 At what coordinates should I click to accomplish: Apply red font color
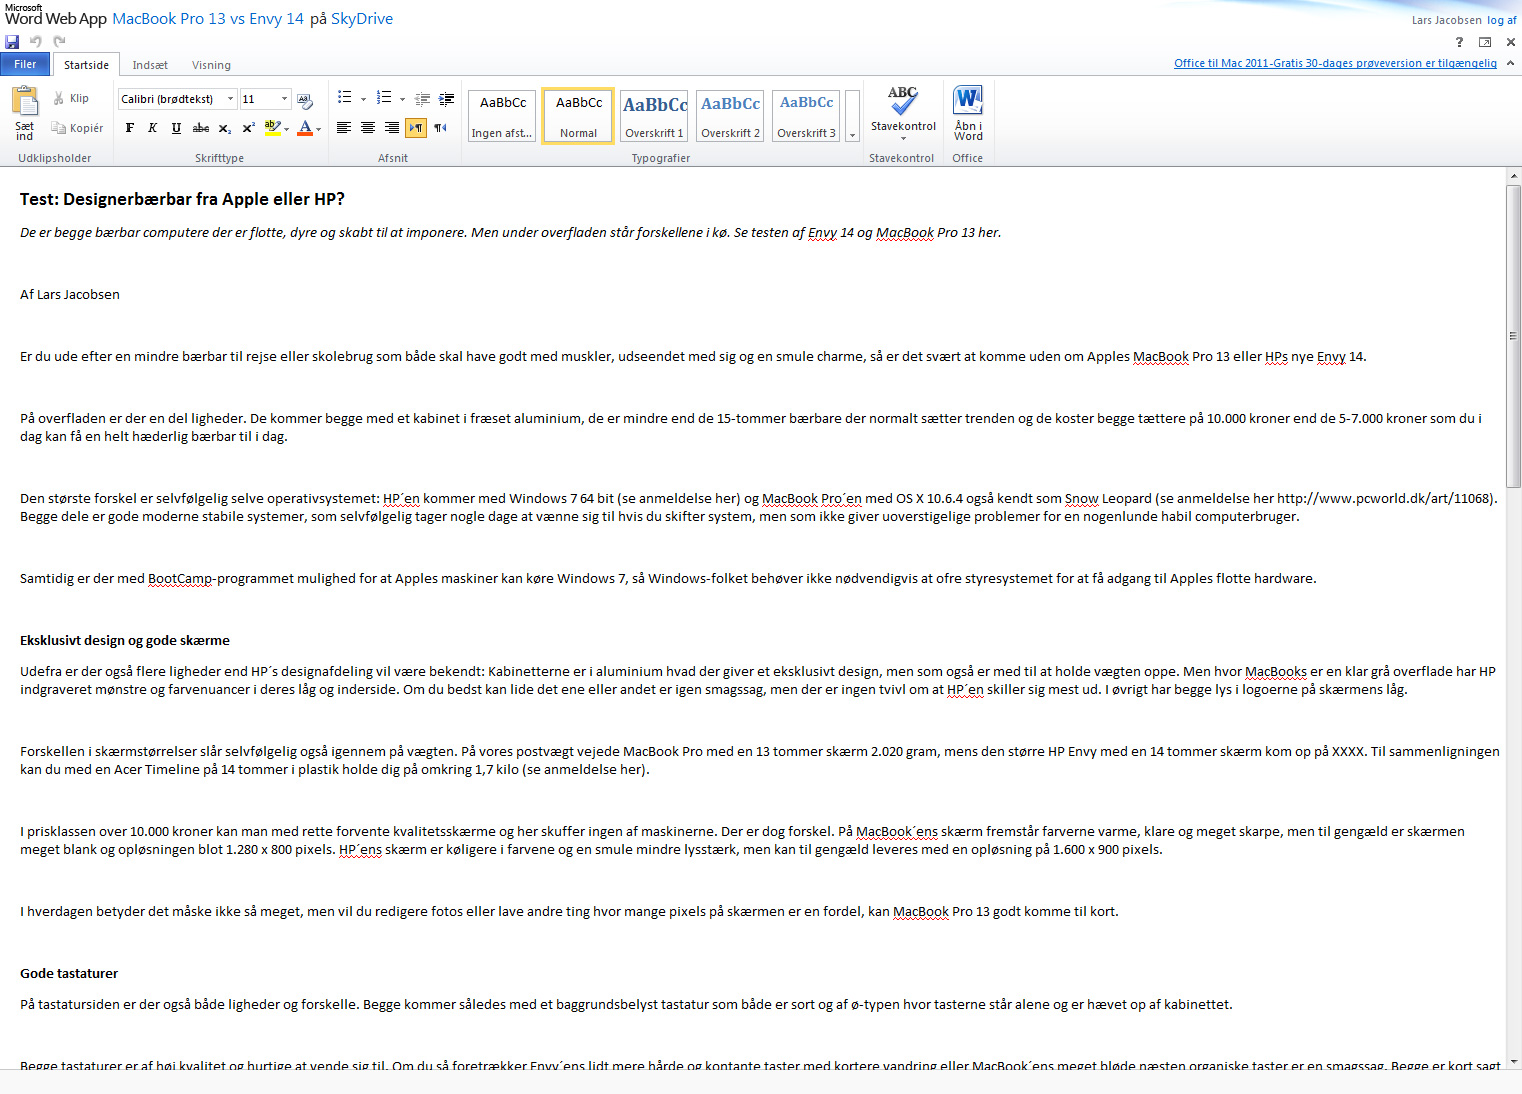click(305, 128)
